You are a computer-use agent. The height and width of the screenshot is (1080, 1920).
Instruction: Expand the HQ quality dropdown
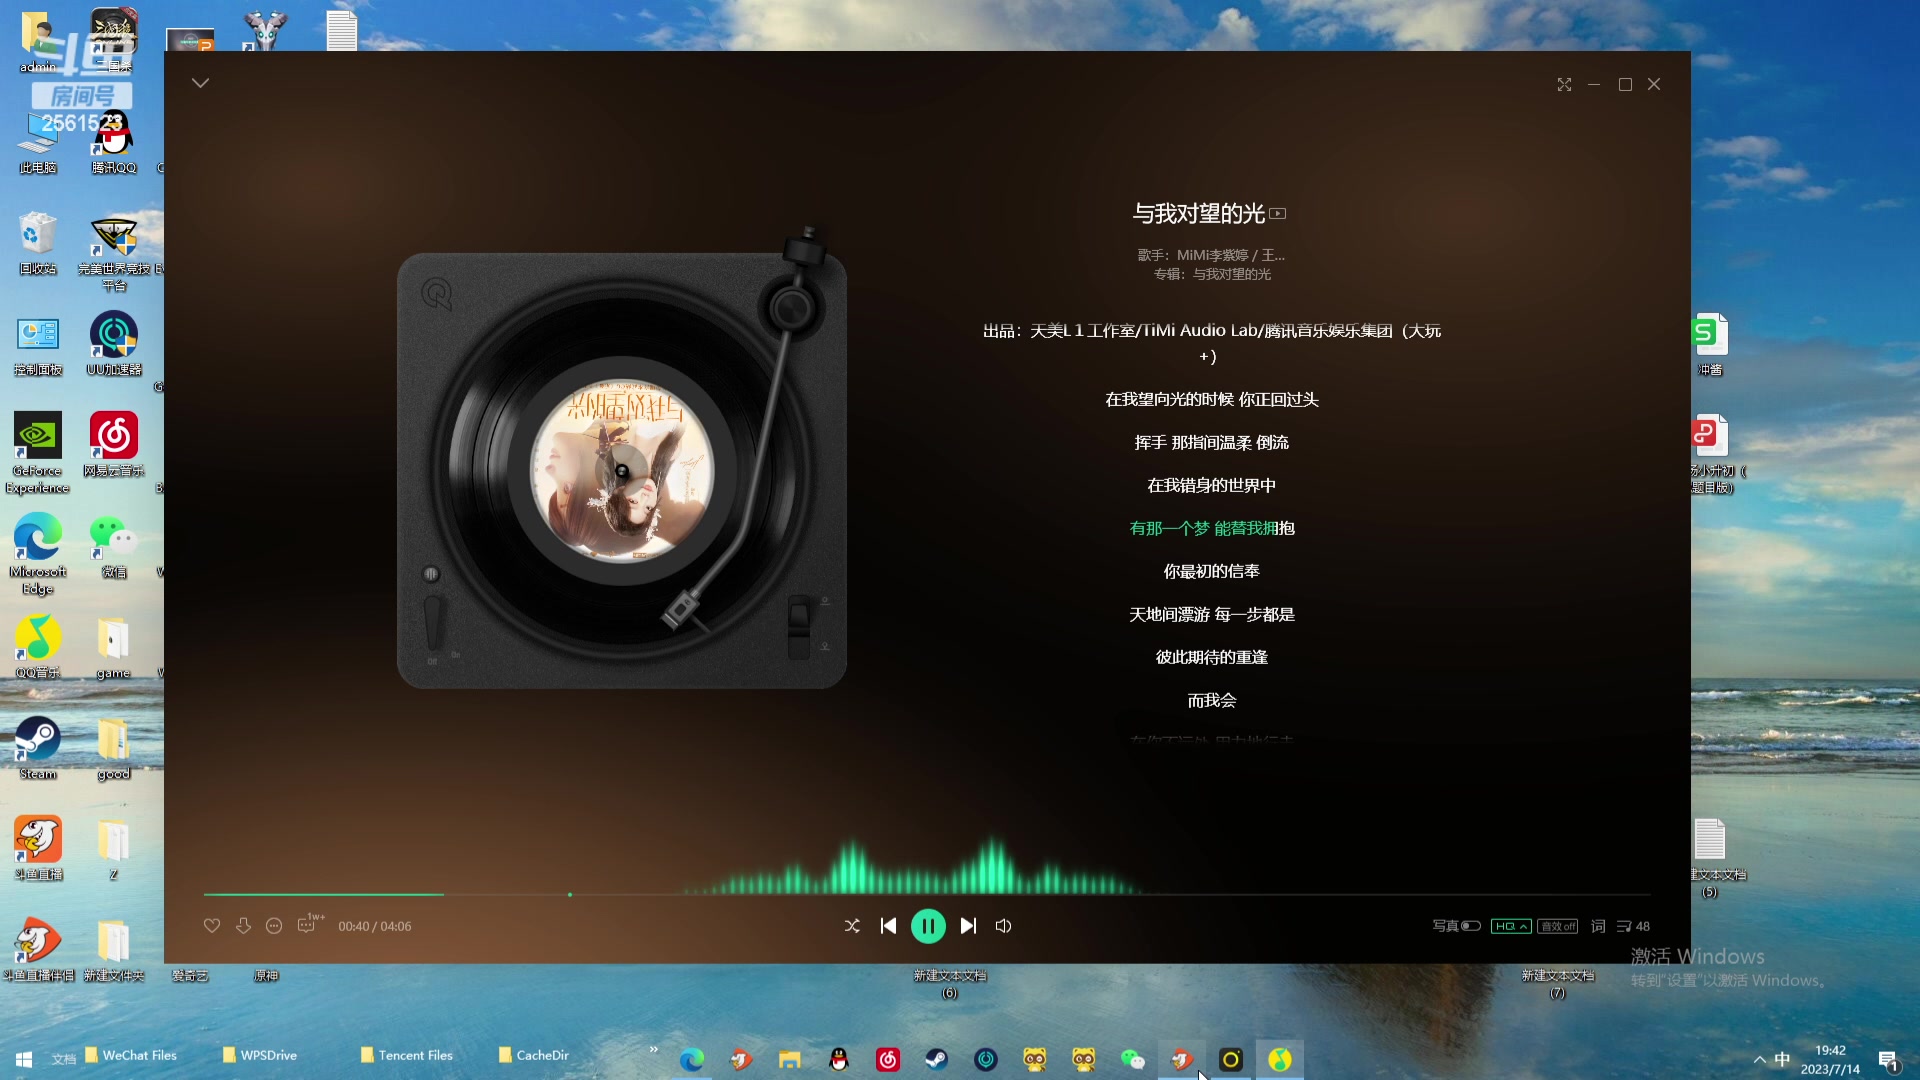pyautogui.click(x=1510, y=926)
